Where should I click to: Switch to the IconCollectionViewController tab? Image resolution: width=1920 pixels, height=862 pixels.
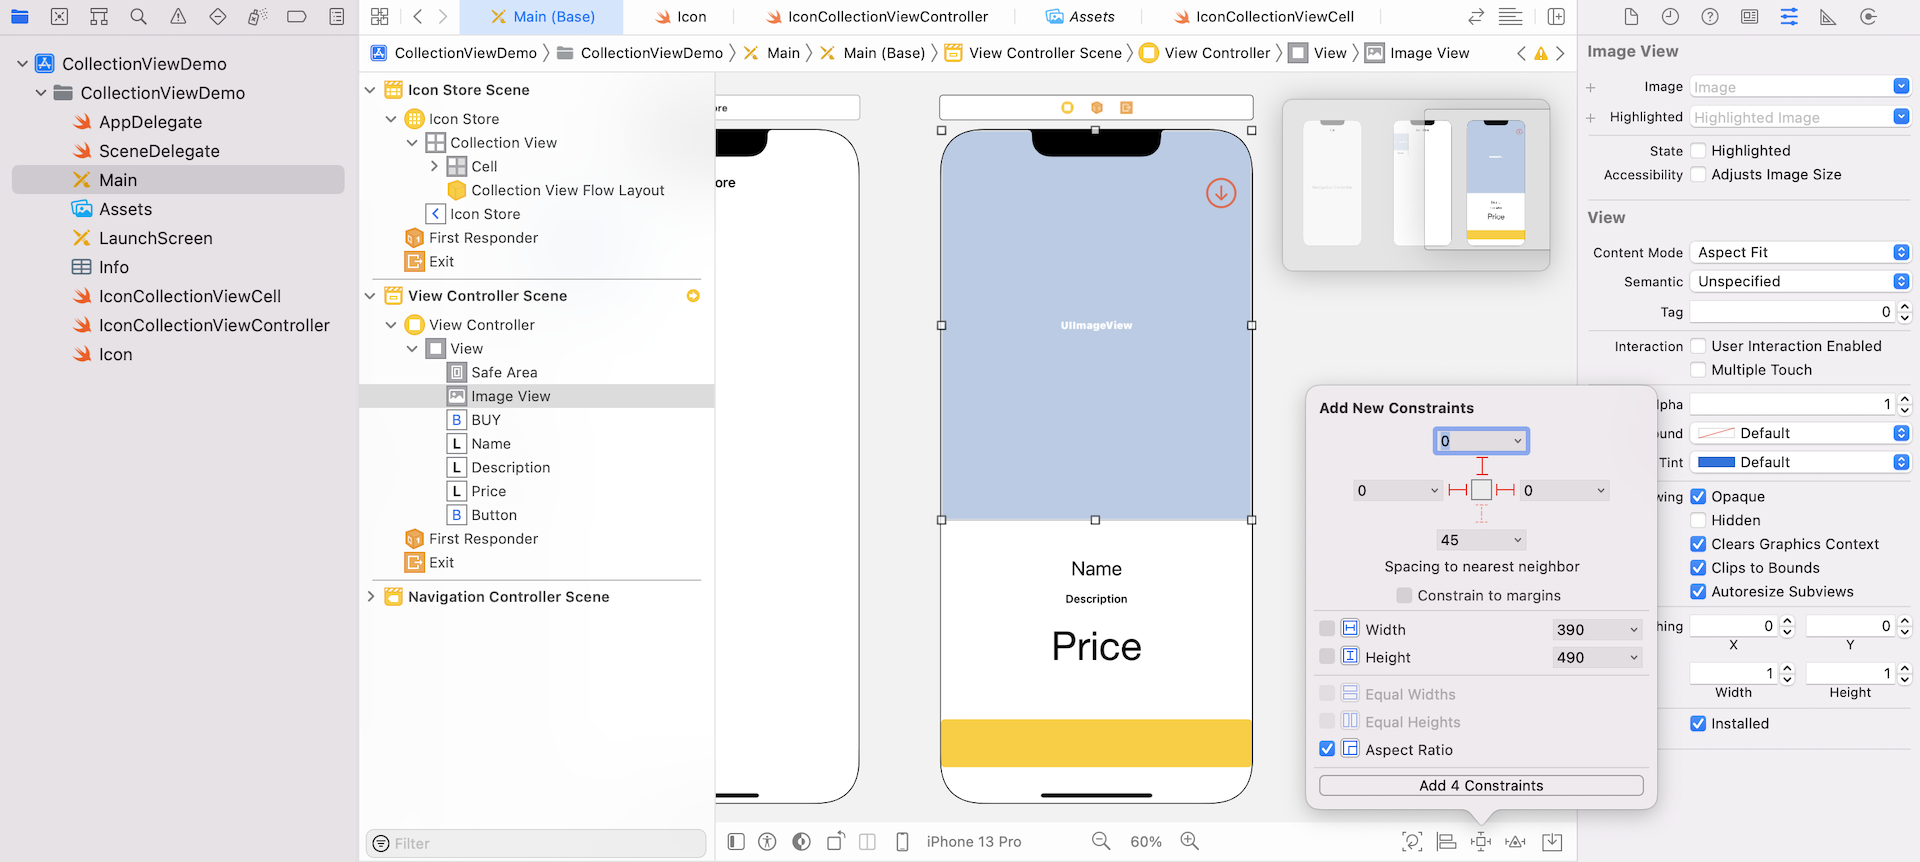tap(877, 17)
